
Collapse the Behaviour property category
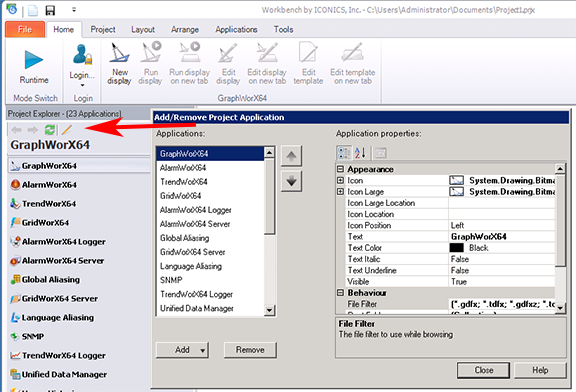pos(341,292)
